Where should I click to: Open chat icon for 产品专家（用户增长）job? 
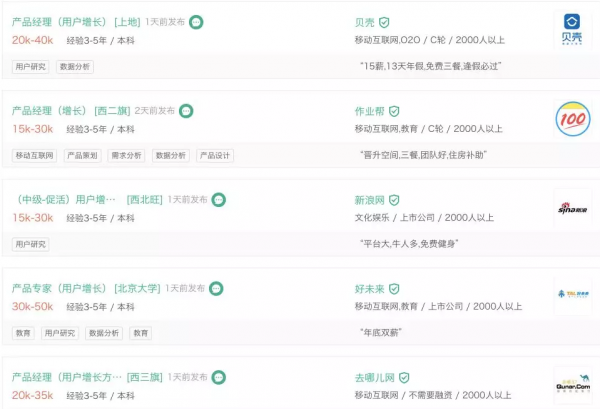click(x=216, y=288)
